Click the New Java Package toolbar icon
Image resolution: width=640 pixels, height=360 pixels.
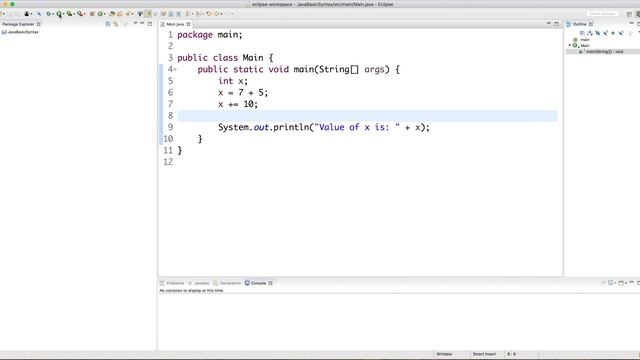coord(92,14)
